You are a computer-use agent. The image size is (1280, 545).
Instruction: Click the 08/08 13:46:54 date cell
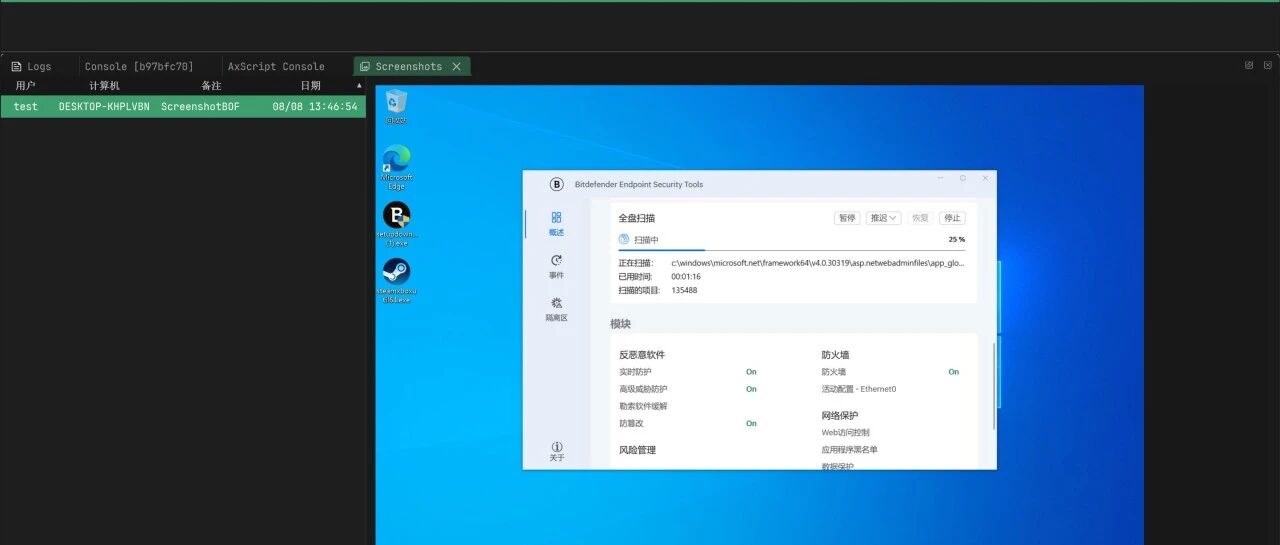(315, 106)
